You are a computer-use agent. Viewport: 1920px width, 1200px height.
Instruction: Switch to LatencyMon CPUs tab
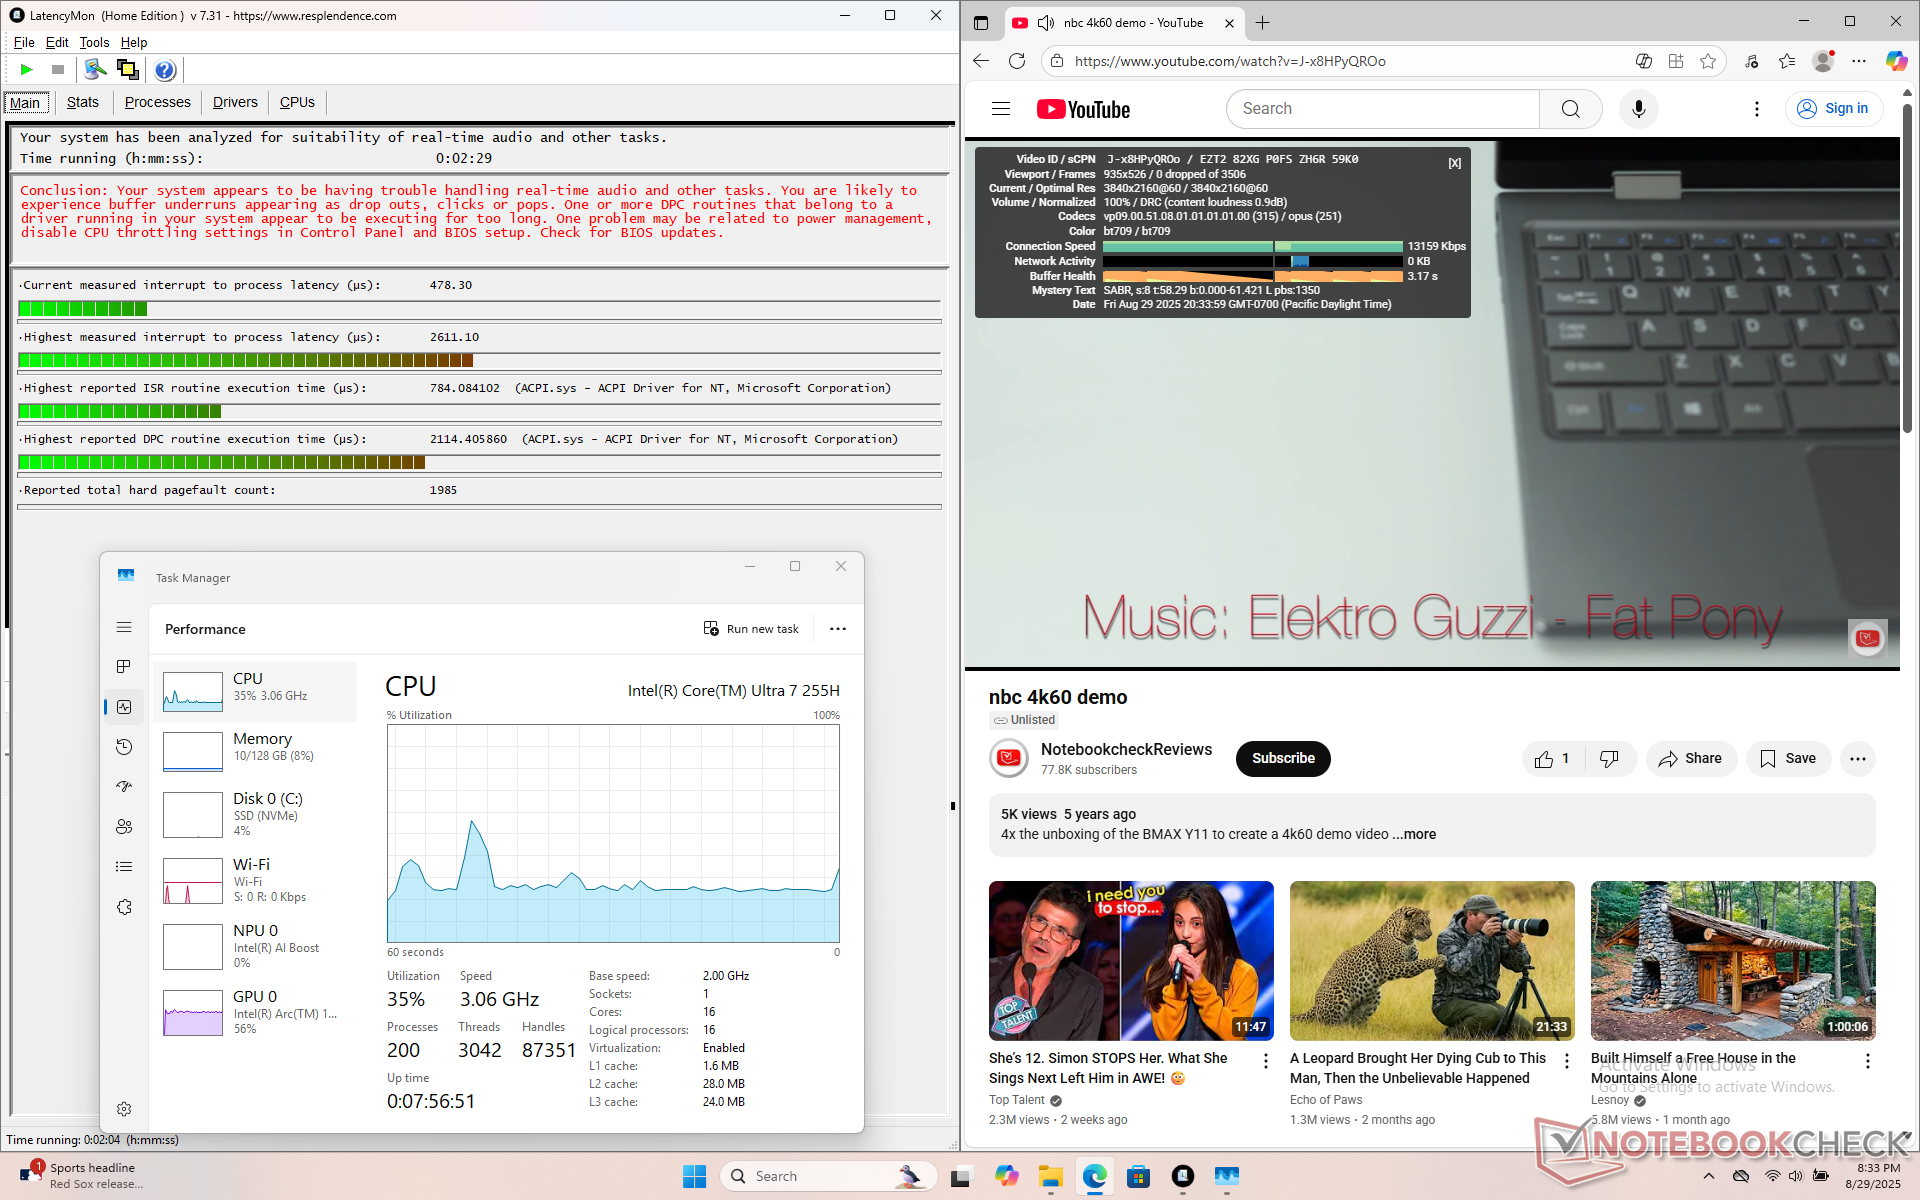297,102
